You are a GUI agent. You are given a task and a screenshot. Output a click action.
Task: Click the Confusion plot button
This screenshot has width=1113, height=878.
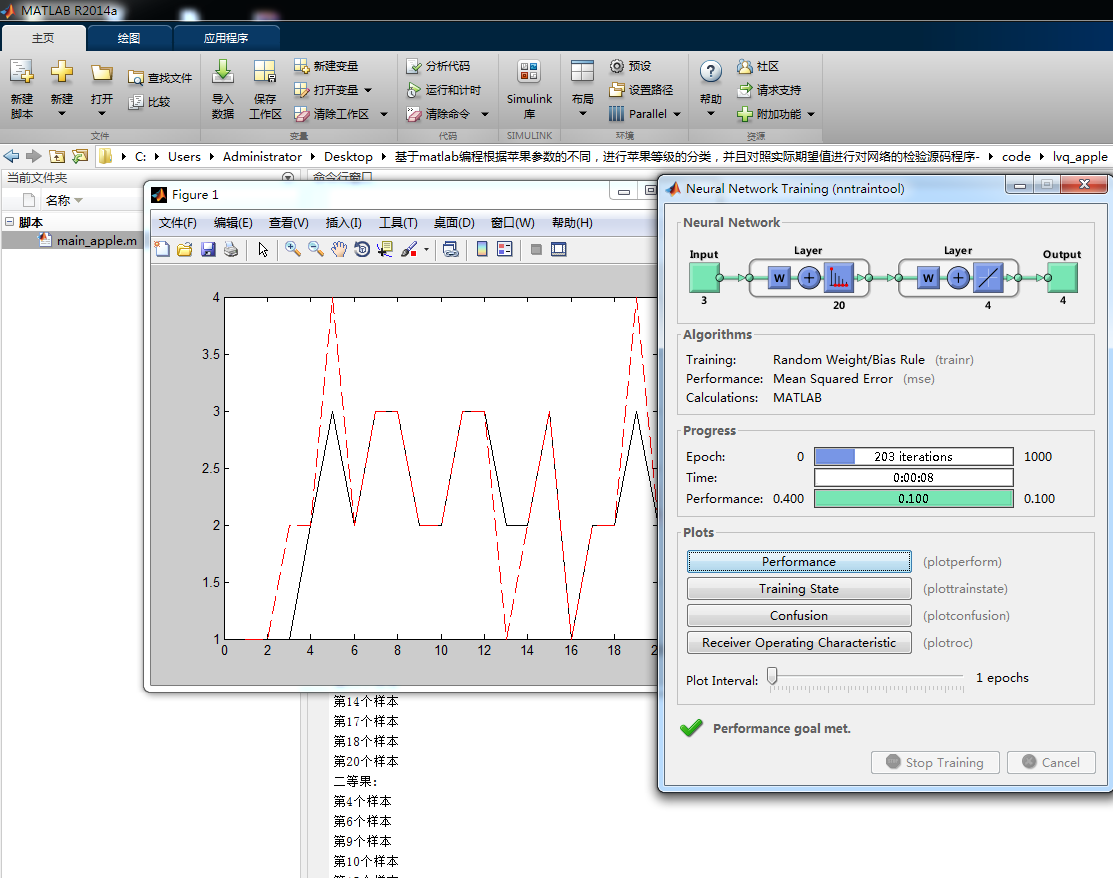[x=799, y=615]
